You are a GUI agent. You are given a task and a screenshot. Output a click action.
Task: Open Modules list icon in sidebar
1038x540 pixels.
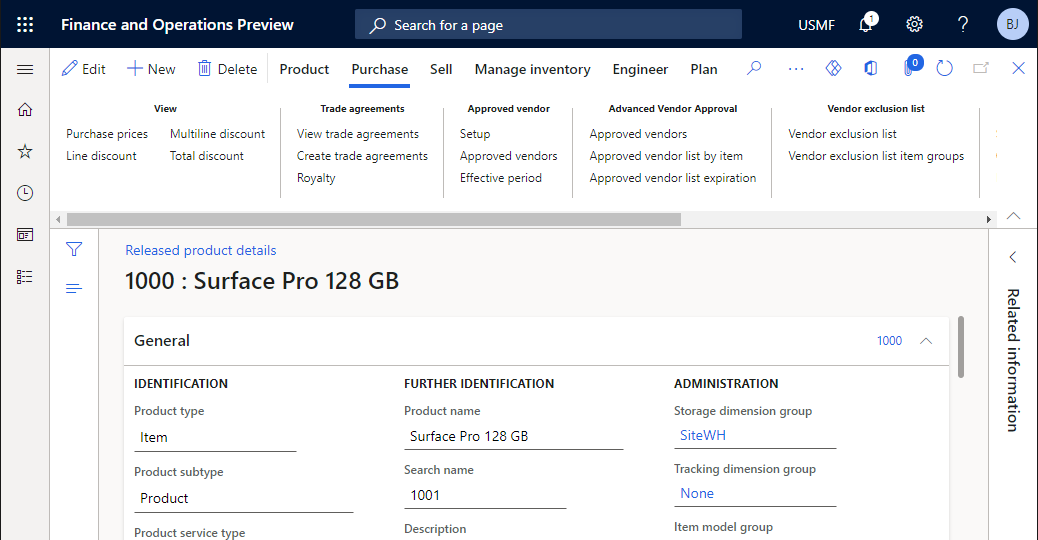(24, 277)
